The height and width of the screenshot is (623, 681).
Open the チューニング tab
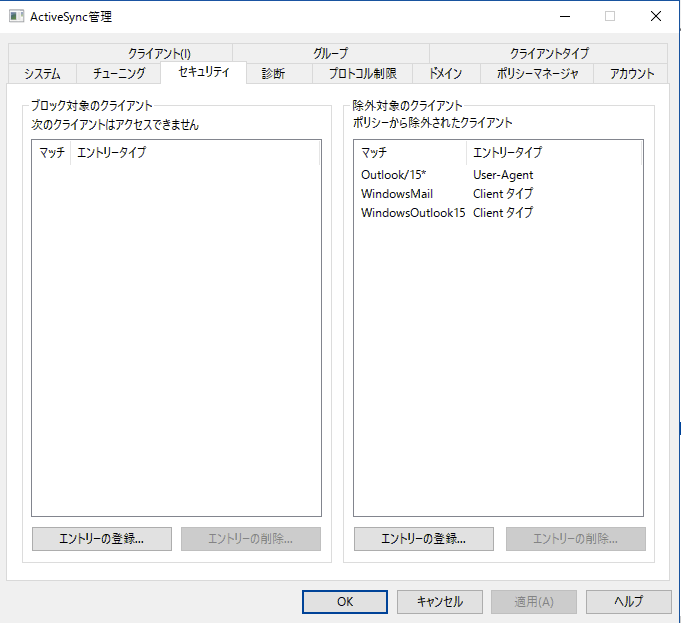click(119, 73)
